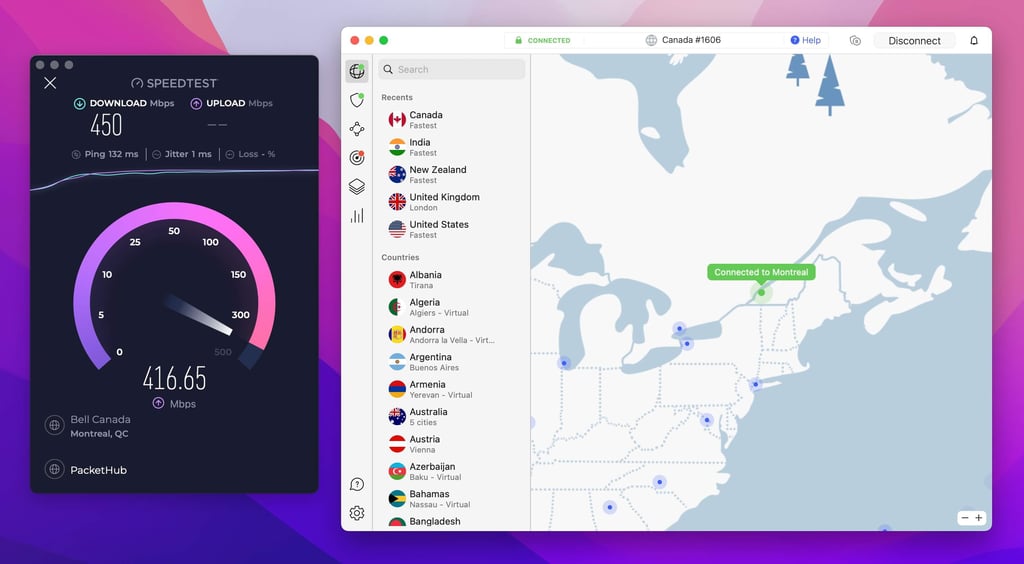Click the upload arrow icon in Speedtest
Image resolution: width=1024 pixels, height=564 pixels.
(196, 103)
